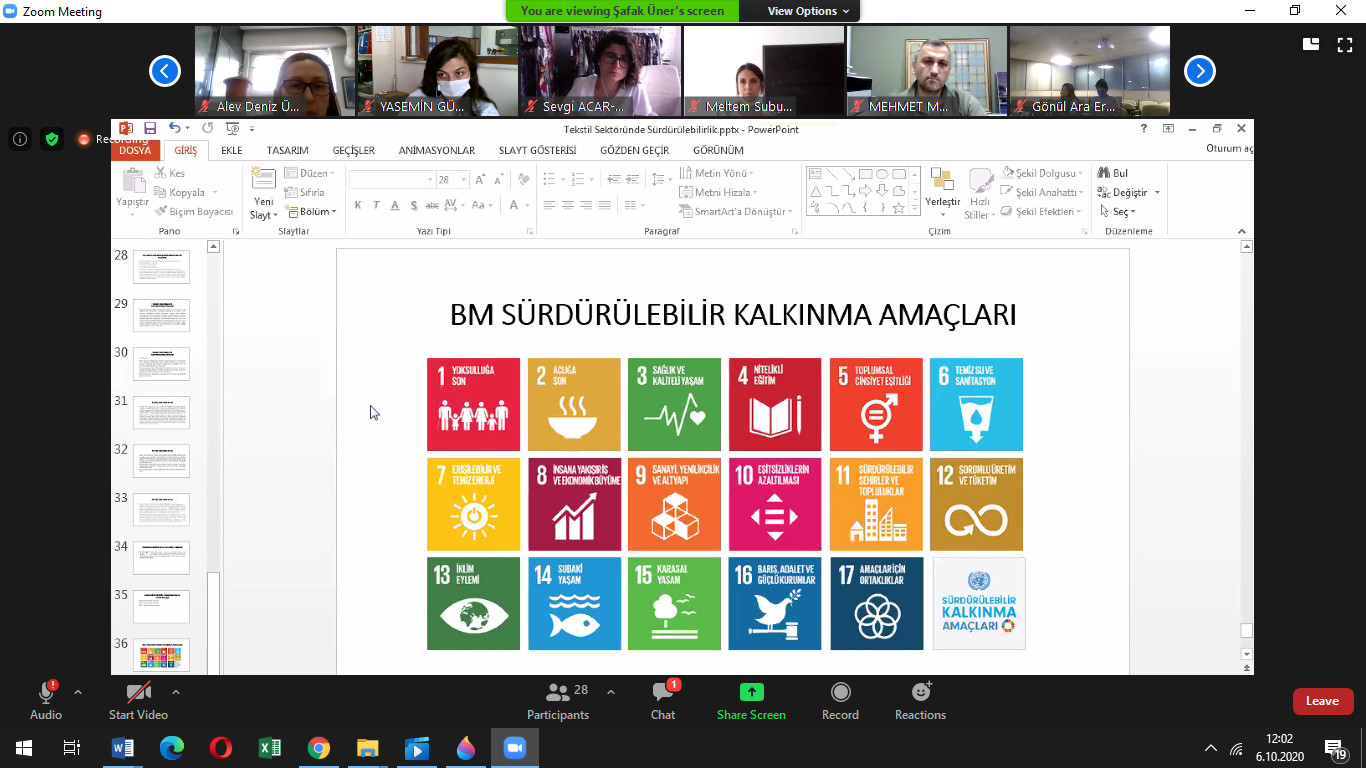Switch to SLAYT GÖSTERİSİ ribbon tab
Screen dimensions: 1366x768
[x=538, y=150]
